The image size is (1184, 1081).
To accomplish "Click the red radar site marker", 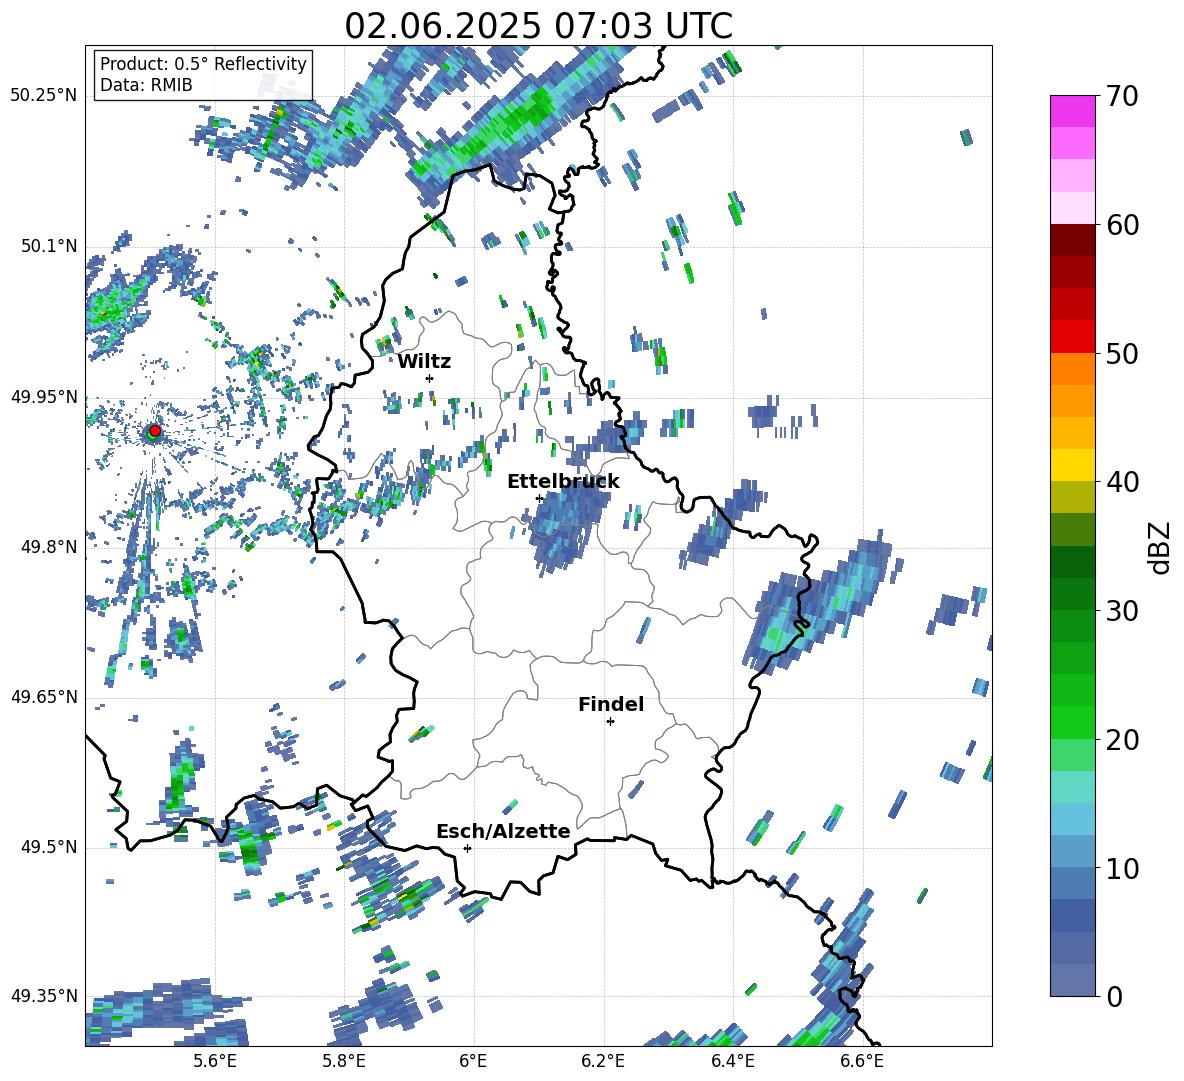I will coord(155,430).
